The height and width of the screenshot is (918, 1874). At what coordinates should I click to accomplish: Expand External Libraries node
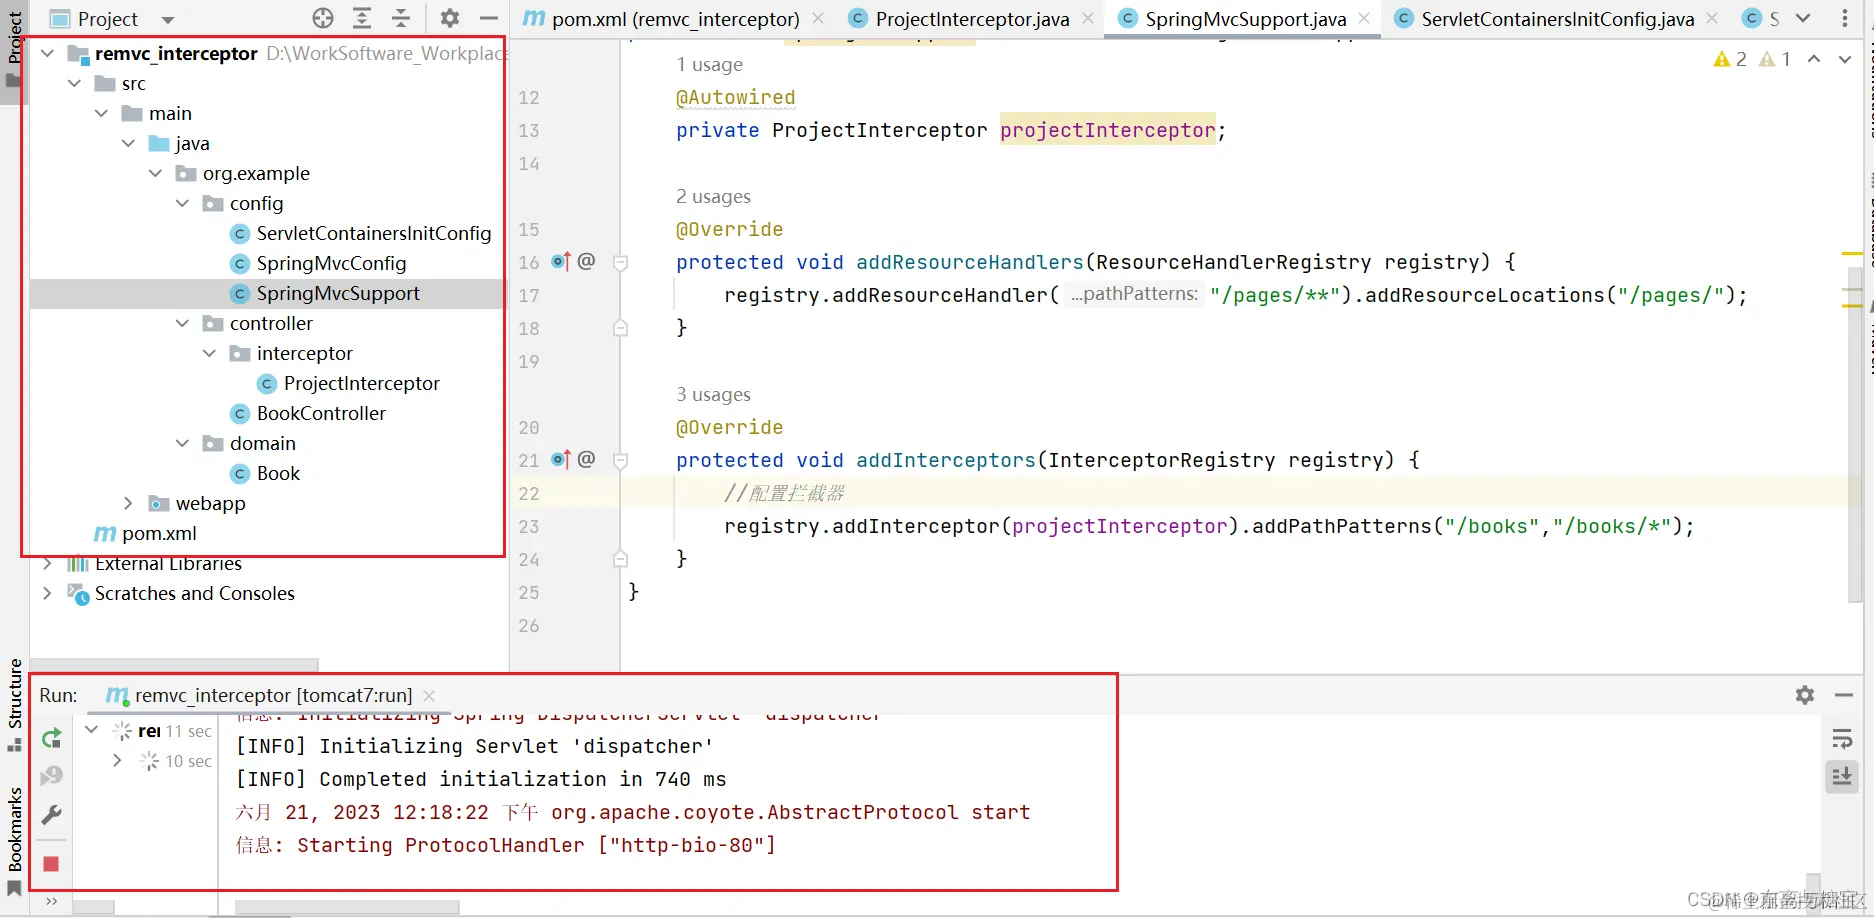pos(47,564)
